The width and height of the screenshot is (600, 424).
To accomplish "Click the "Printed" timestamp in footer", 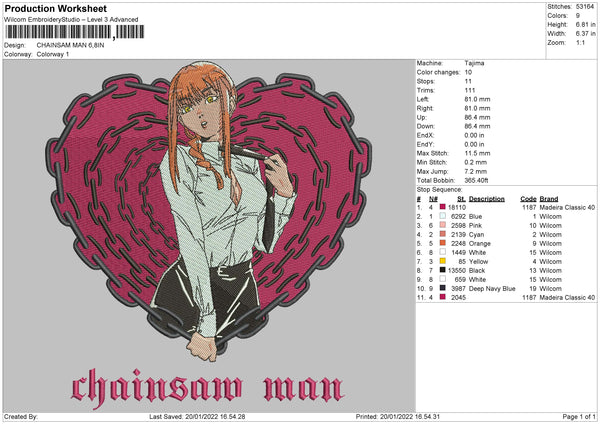I will (398, 416).
